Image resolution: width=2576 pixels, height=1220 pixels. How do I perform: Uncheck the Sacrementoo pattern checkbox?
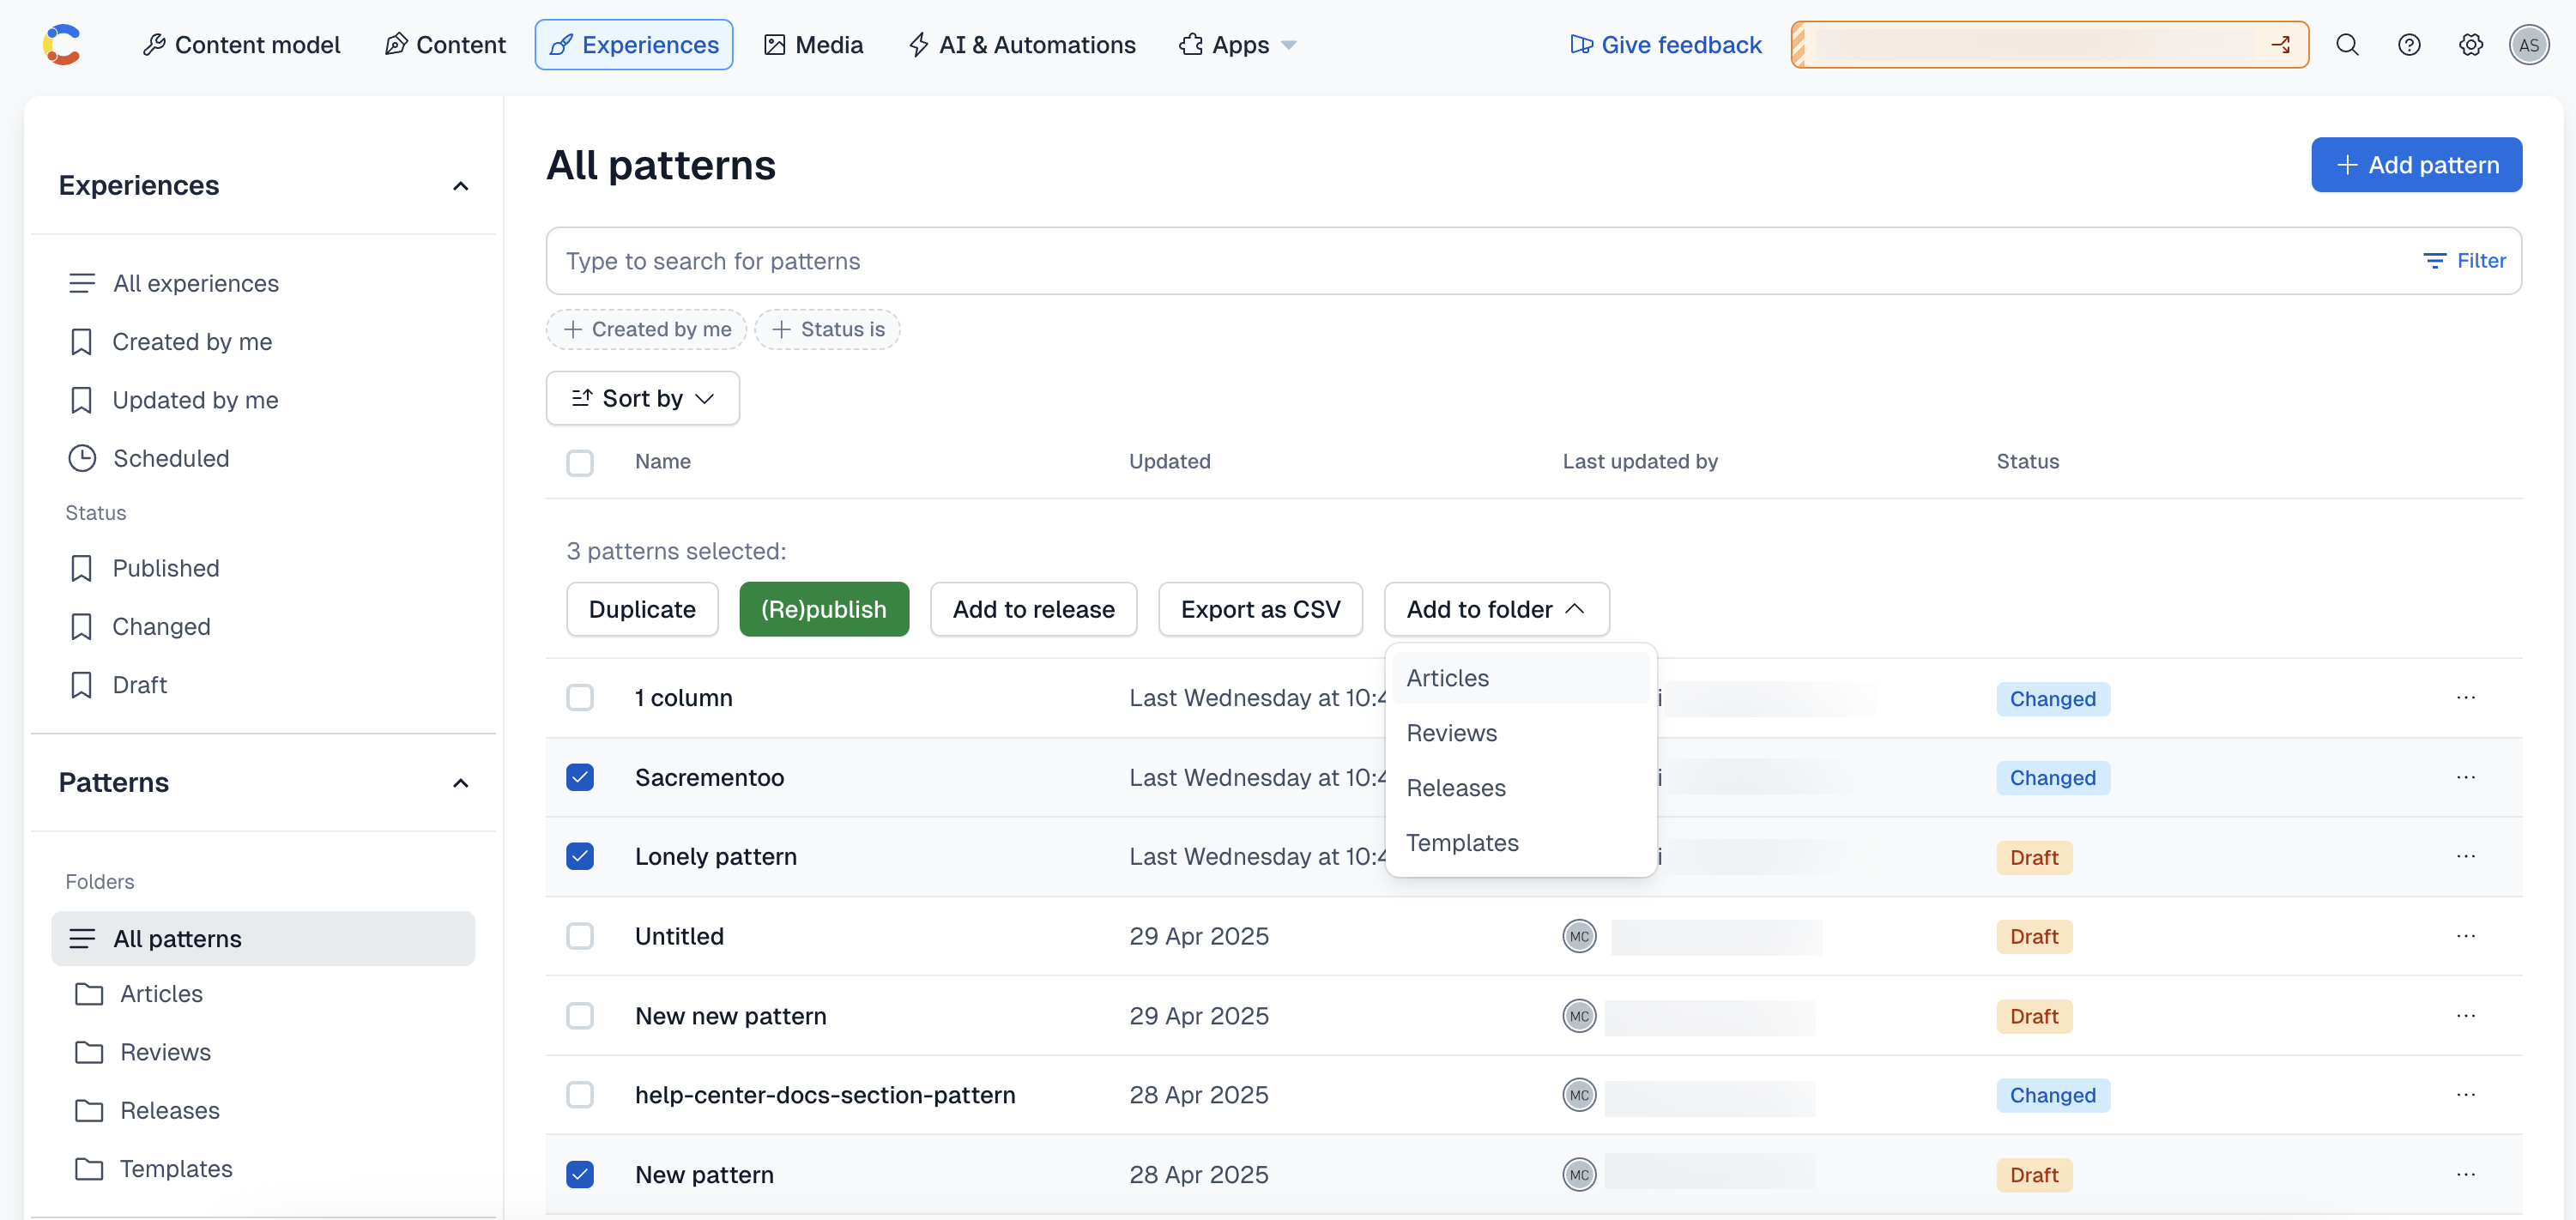coord(580,777)
